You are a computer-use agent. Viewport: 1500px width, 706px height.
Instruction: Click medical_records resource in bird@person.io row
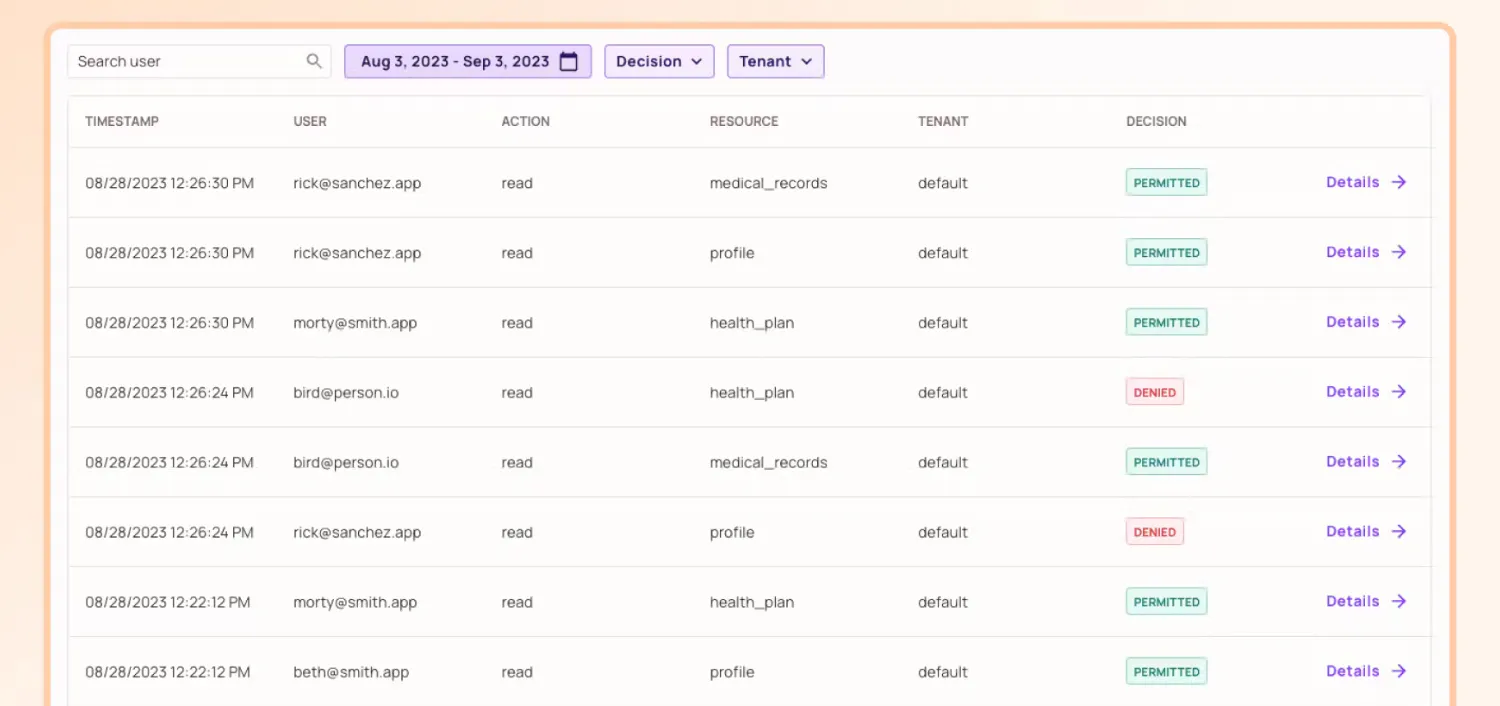pyautogui.click(x=769, y=463)
